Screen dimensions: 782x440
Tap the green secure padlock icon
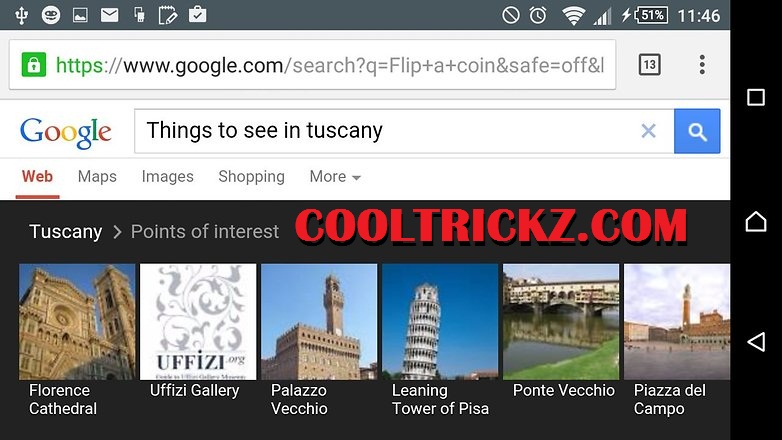point(33,65)
